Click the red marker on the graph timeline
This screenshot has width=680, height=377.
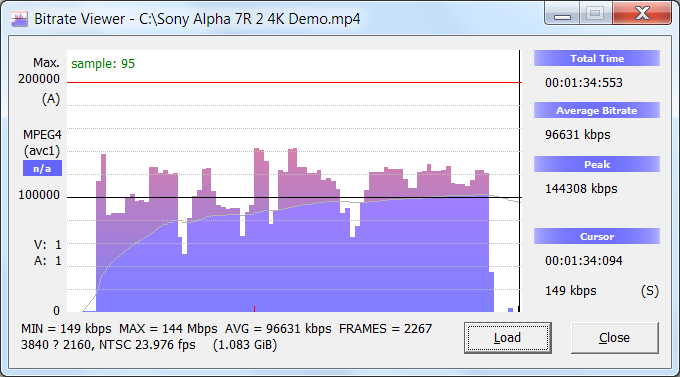tap(255, 308)
